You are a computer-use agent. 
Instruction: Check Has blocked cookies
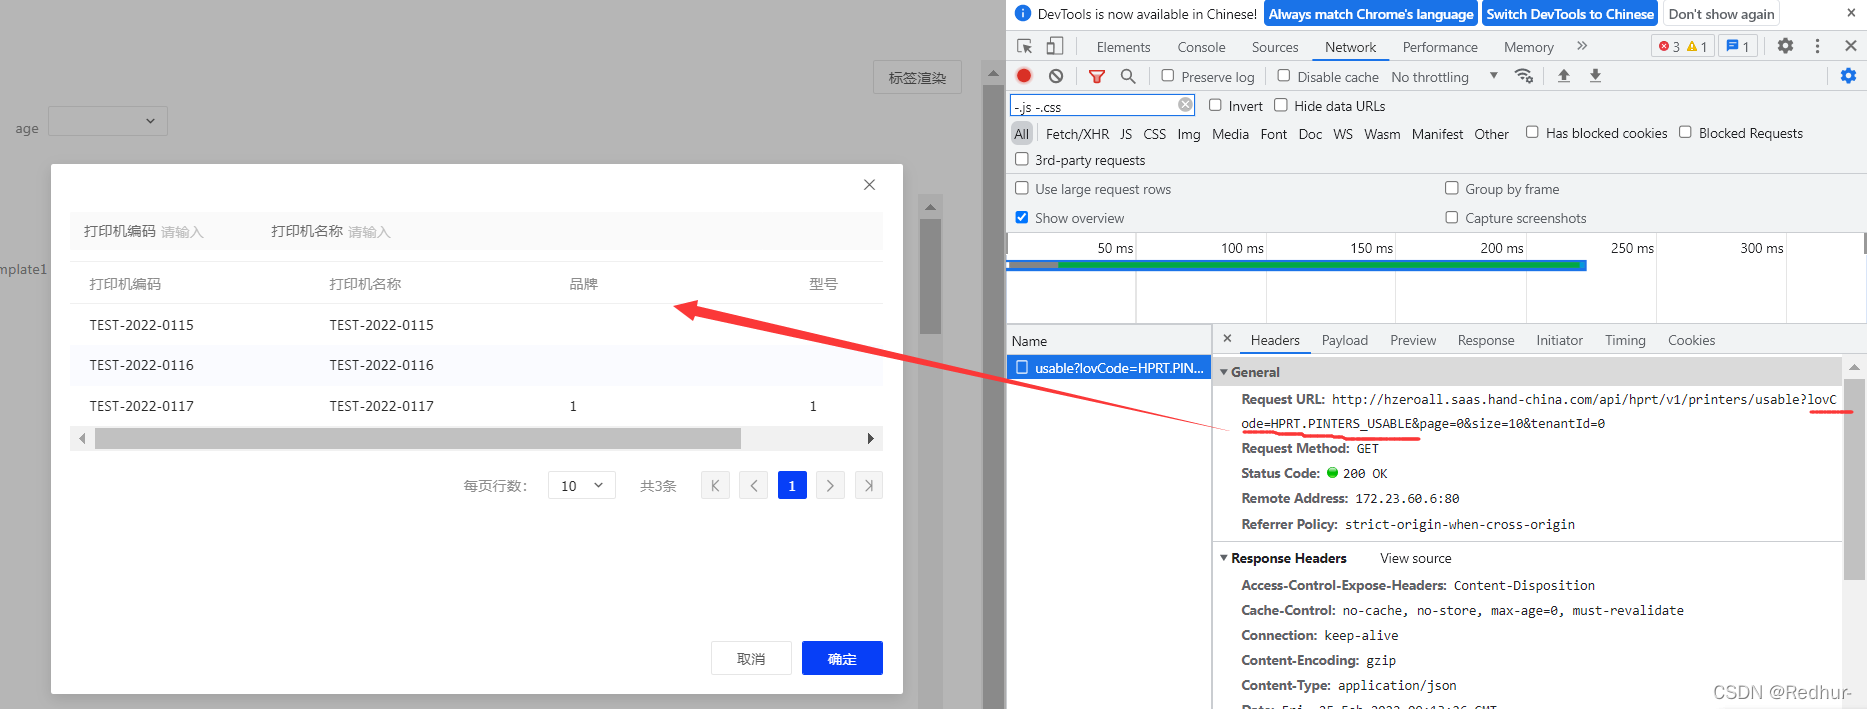pyautogui.click(x=1532, y=132)
